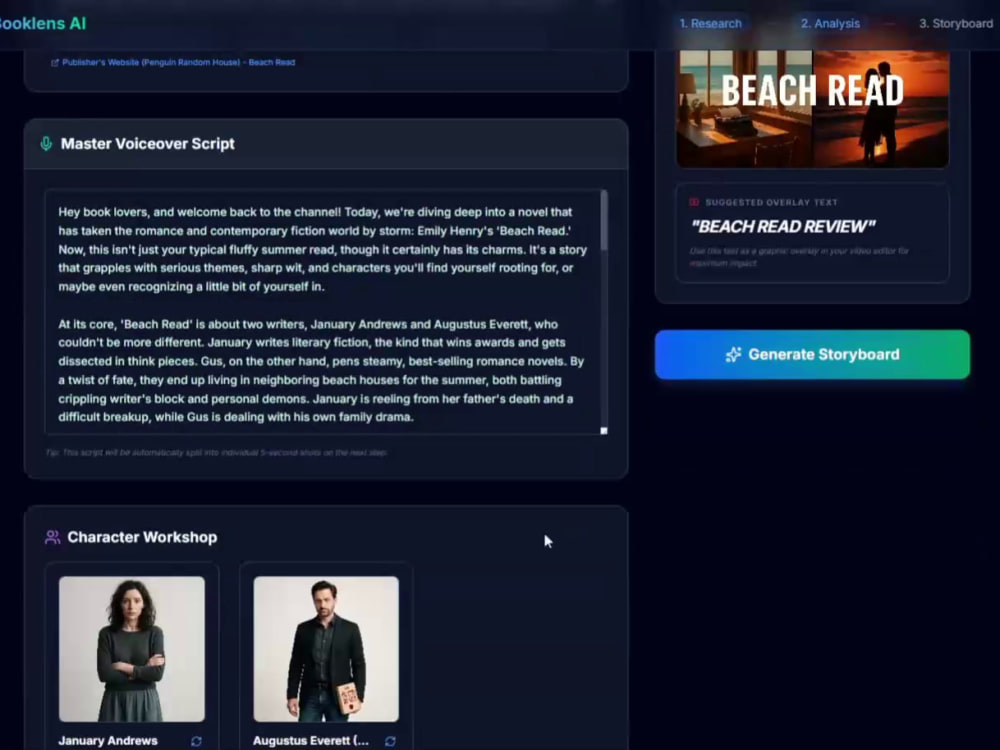This screenshot has width=1000, height=750.
Task: Click the Character Workshop heading
Action: coord(142,537)
